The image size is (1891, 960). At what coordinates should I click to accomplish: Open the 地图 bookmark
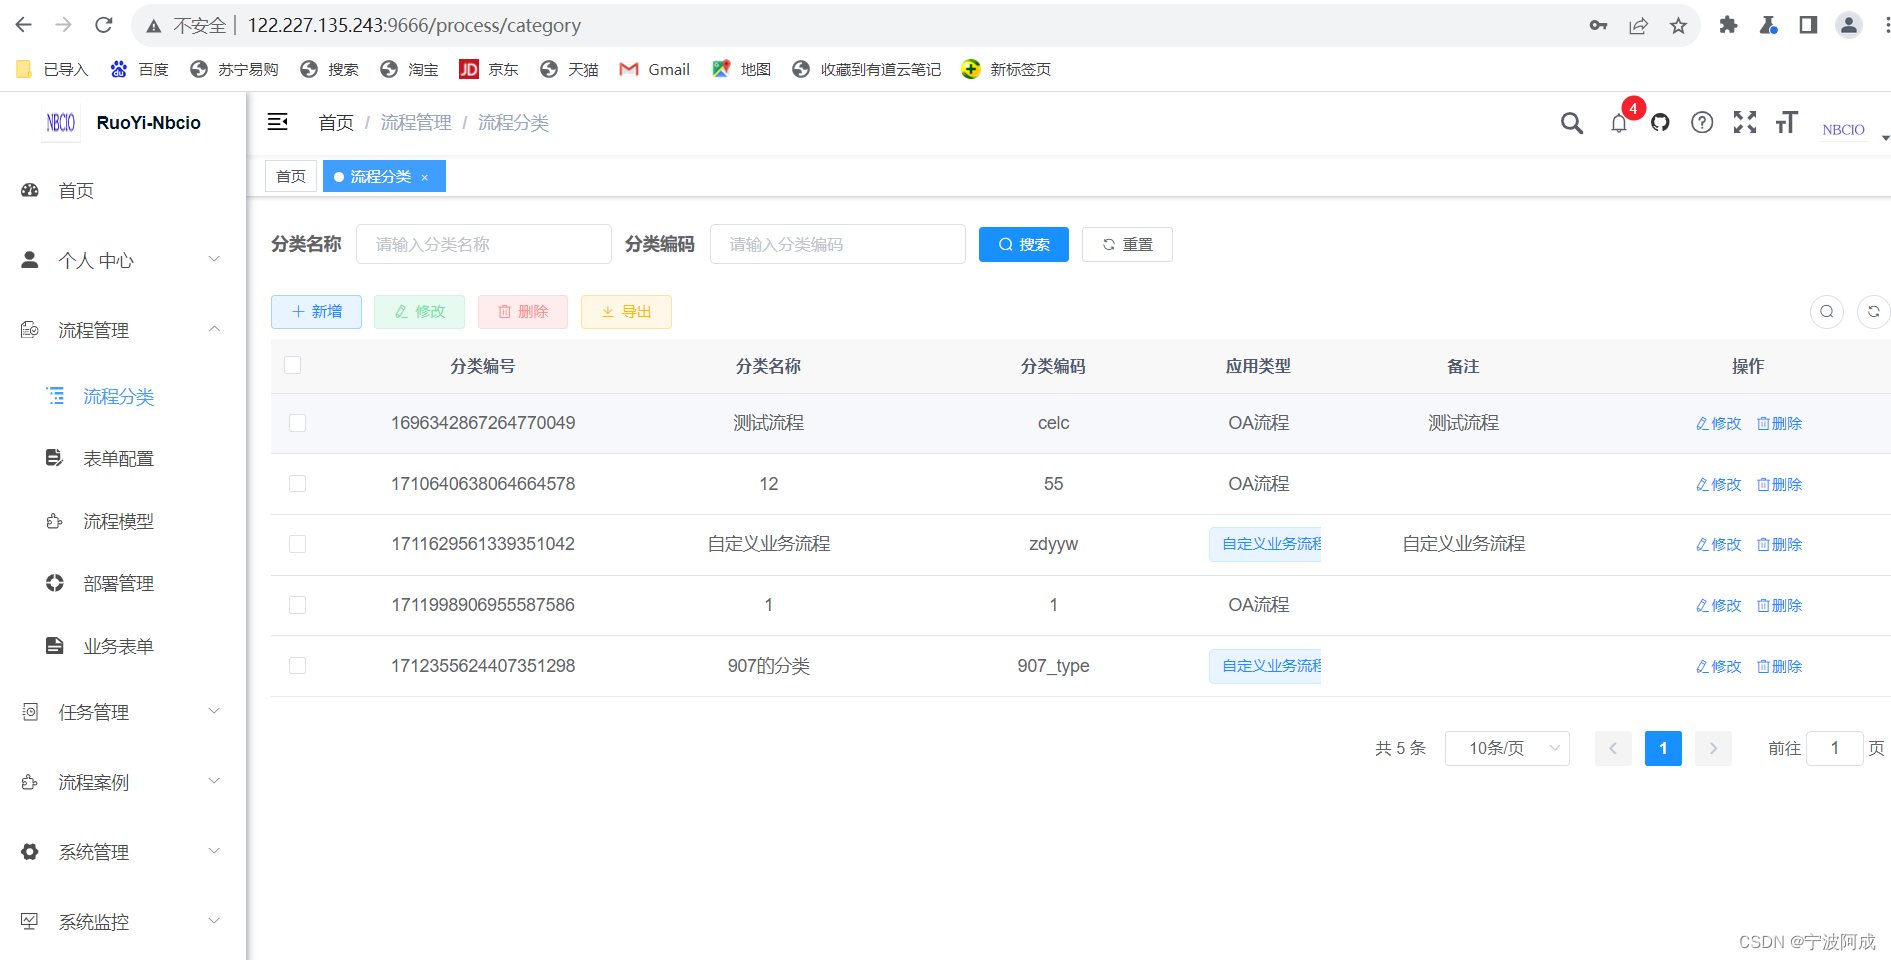[741, 69]
